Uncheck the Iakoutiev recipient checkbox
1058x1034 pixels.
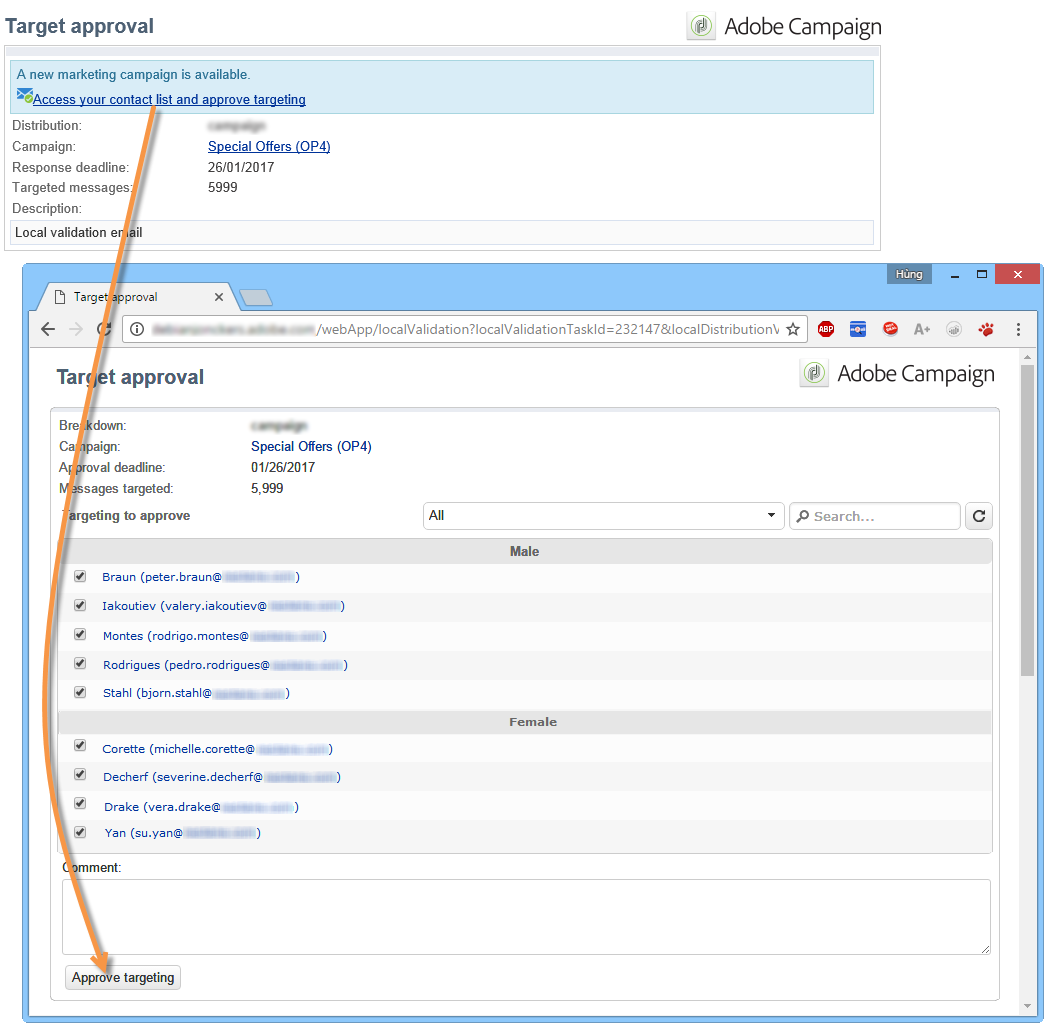point(80,605)
